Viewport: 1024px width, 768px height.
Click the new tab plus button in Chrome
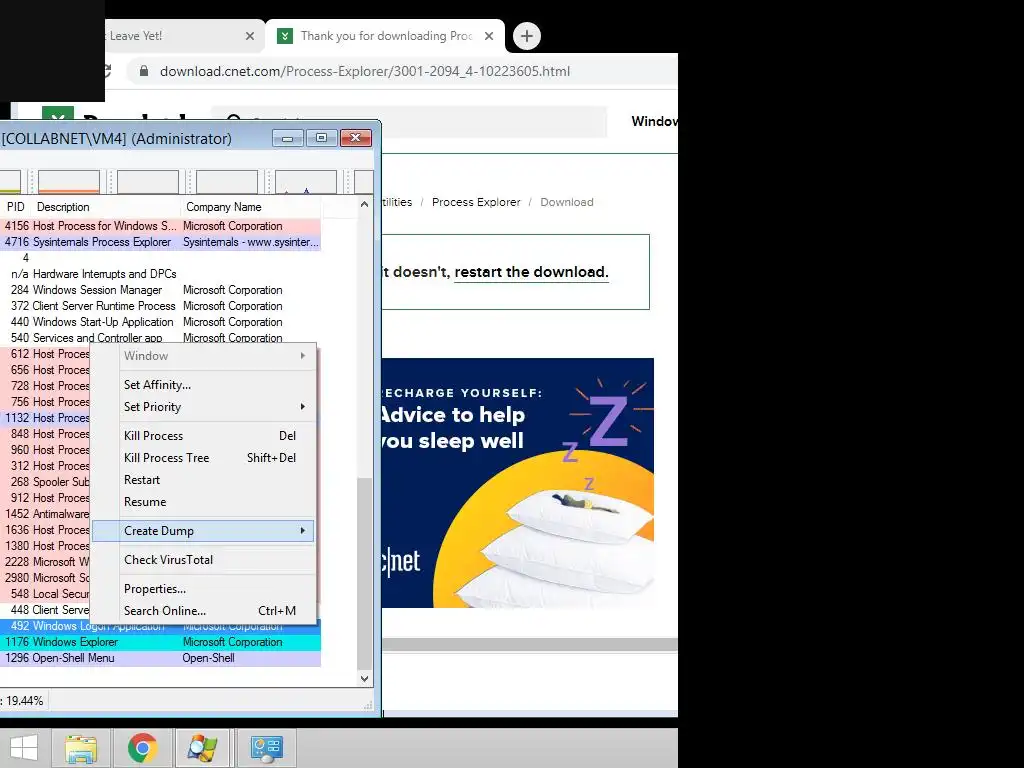pos(526,36)
